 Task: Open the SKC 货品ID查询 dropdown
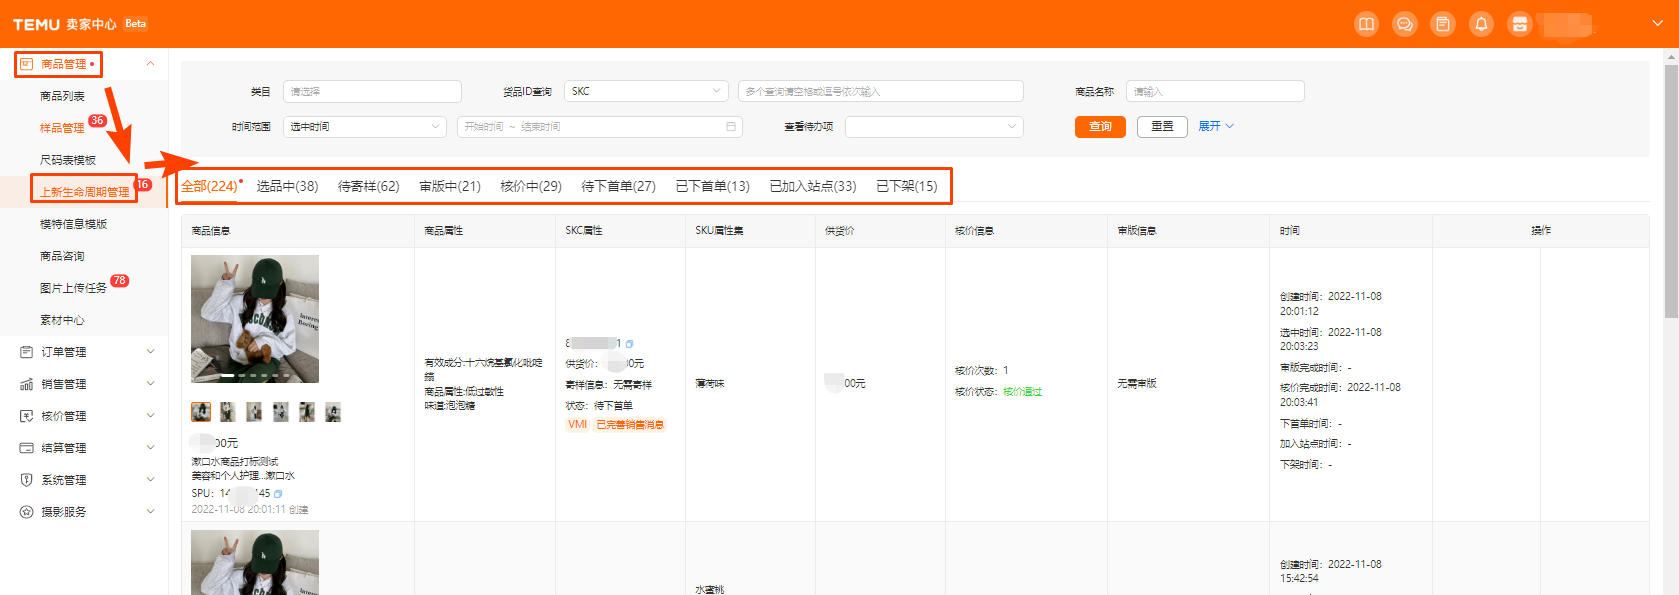click(x=646, y=91)
